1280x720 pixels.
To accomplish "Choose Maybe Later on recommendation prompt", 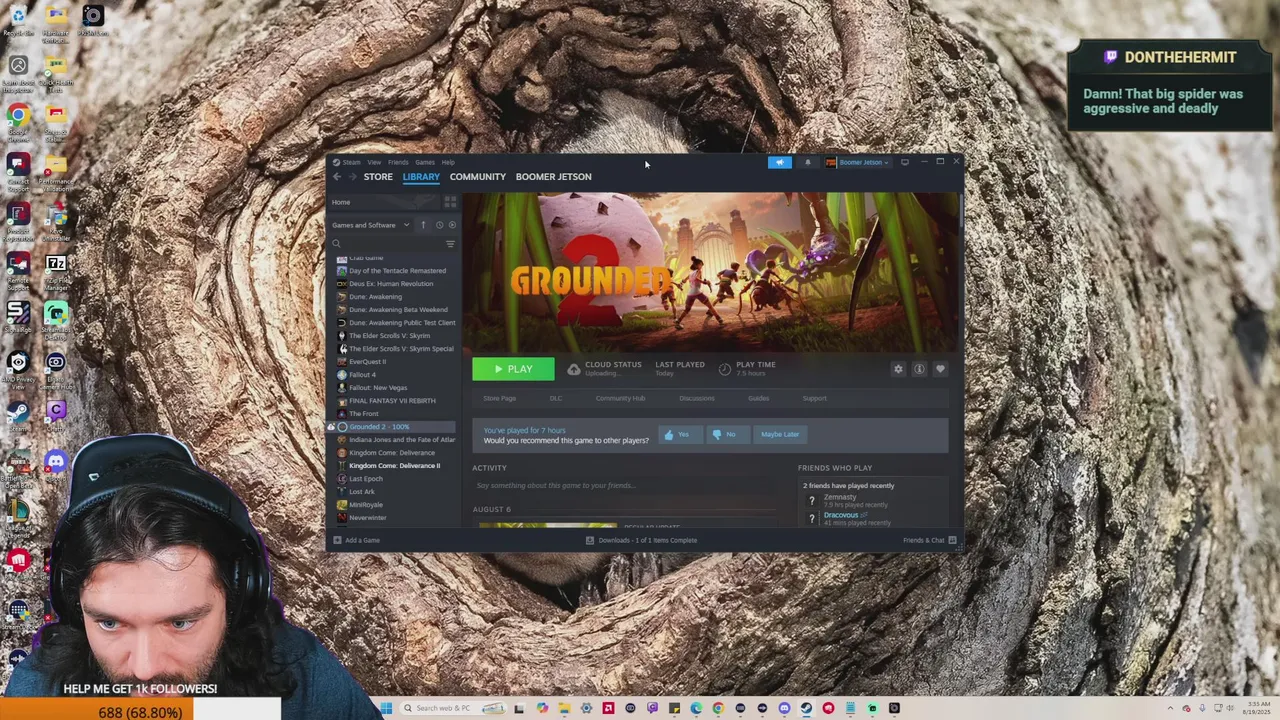I will (x=780, y=434).
